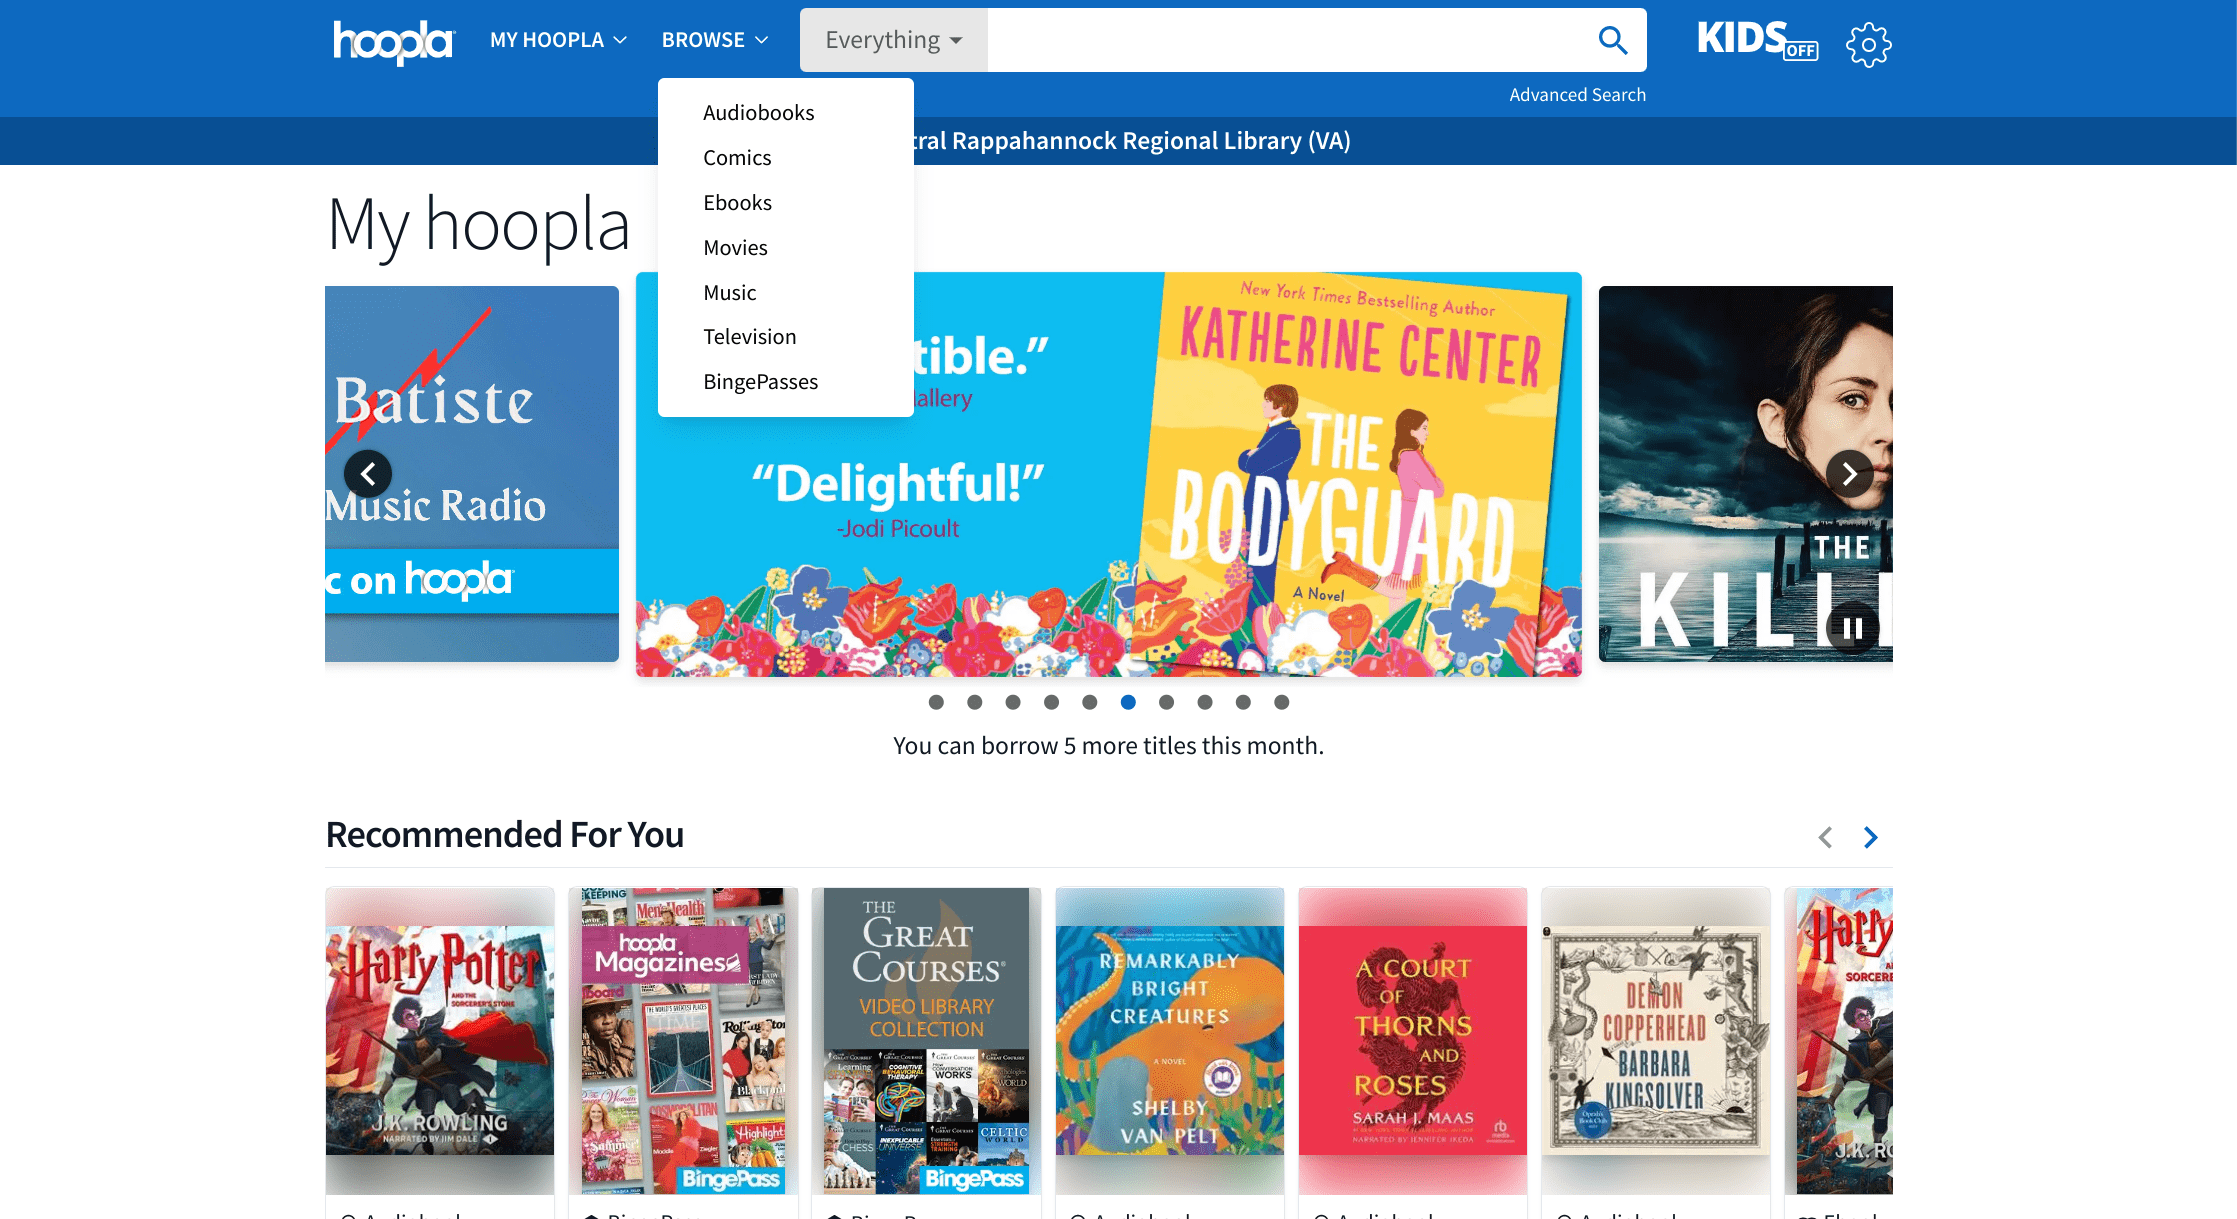This screenshot has width=2237, height=1219.
Task: Click the Recommended For You heading
Action: 505,835
